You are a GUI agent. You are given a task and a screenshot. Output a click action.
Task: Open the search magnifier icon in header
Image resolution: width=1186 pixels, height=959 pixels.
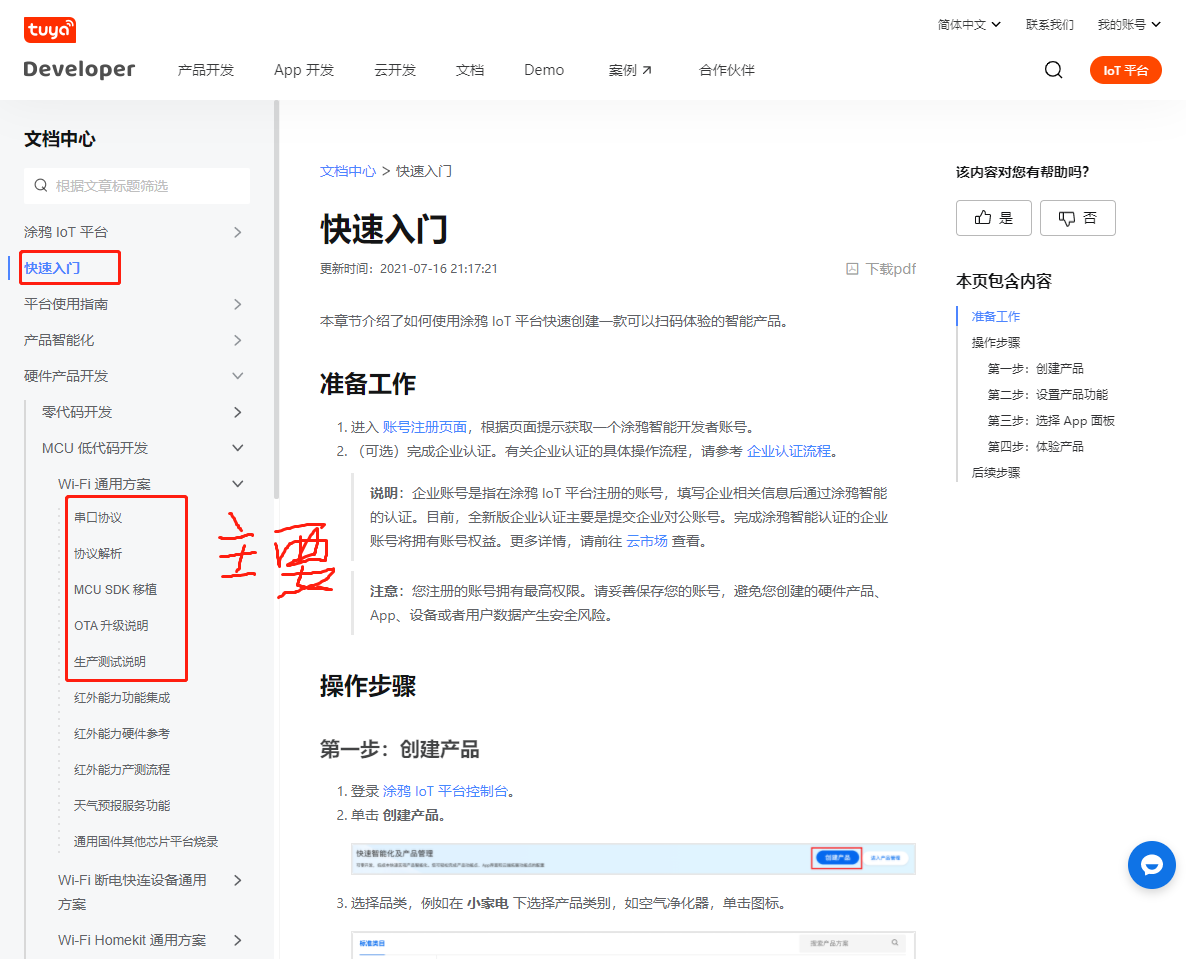click(x=1053, y=70)
